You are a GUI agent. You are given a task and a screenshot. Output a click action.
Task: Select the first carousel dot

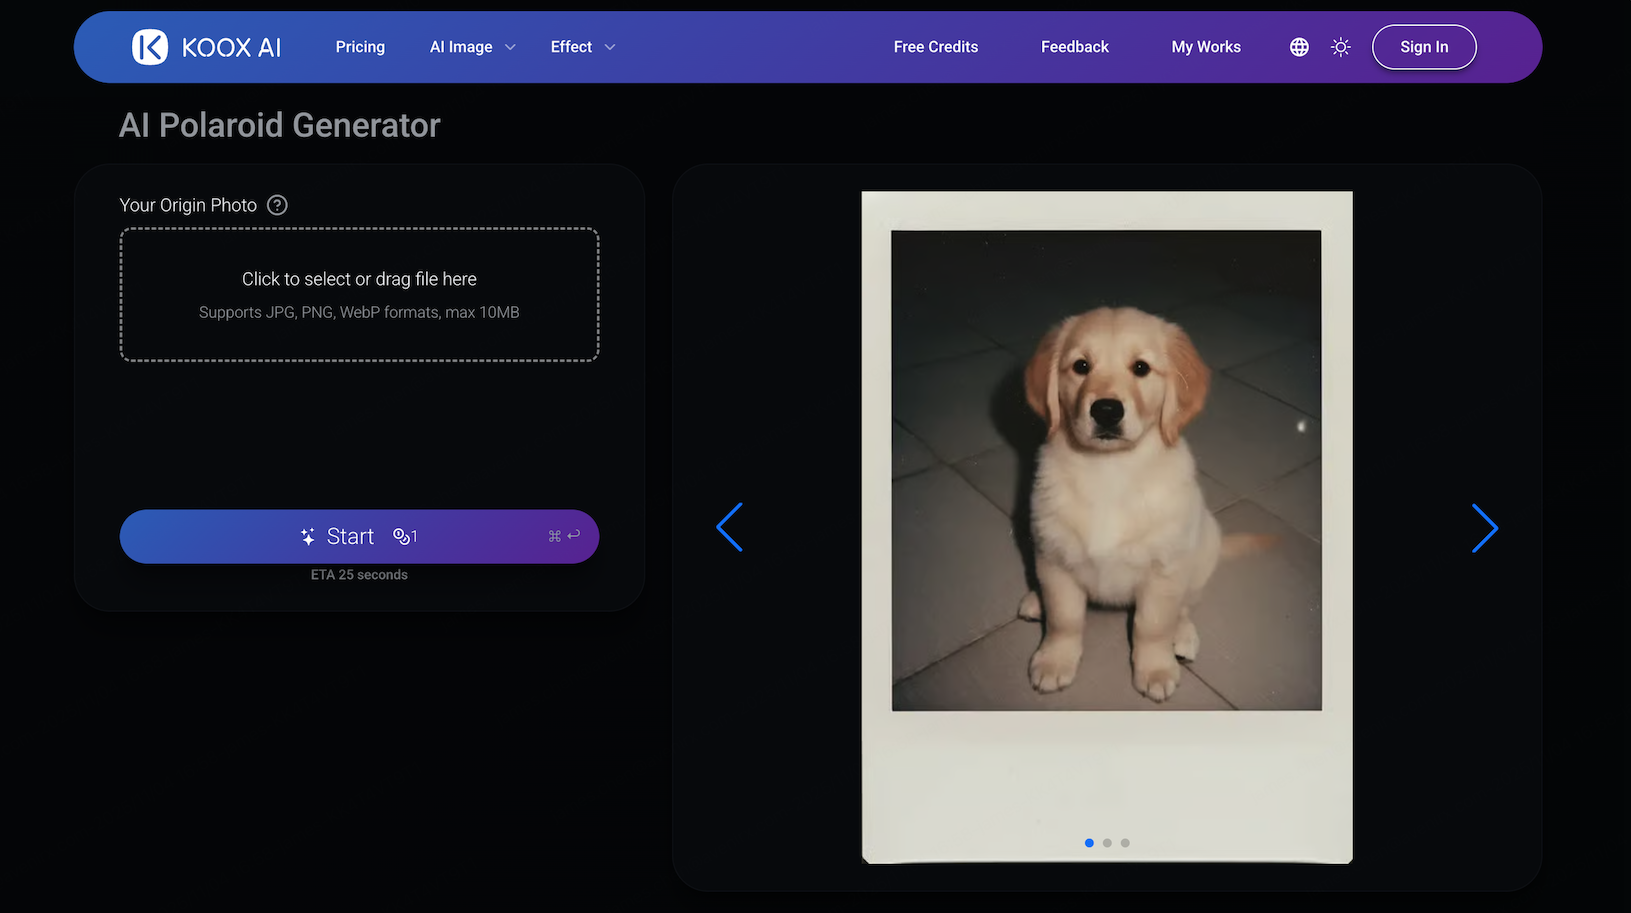1089,843
